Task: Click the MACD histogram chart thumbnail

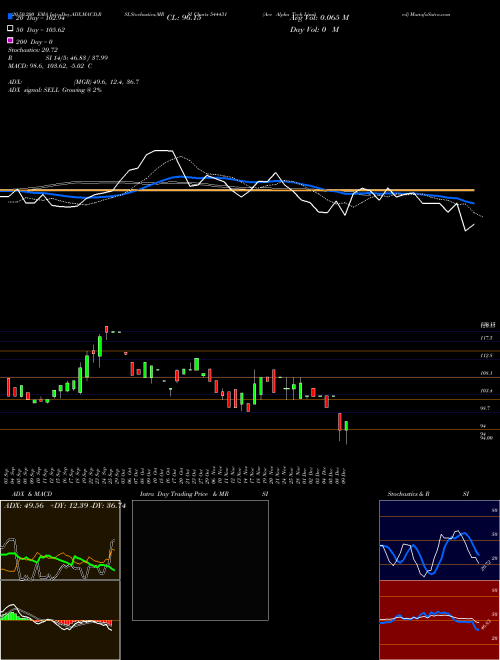Action: coord(60,620)
